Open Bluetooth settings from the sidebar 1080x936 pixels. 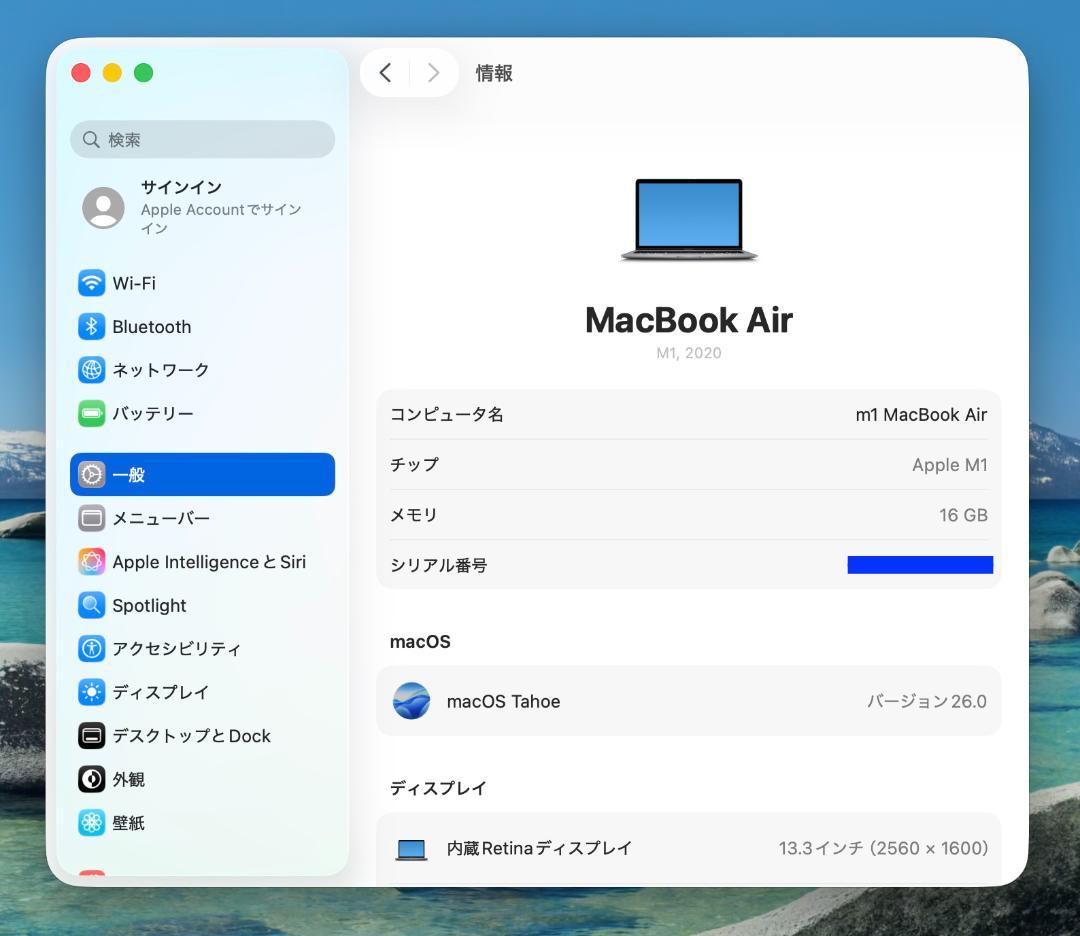click(91, 326)
